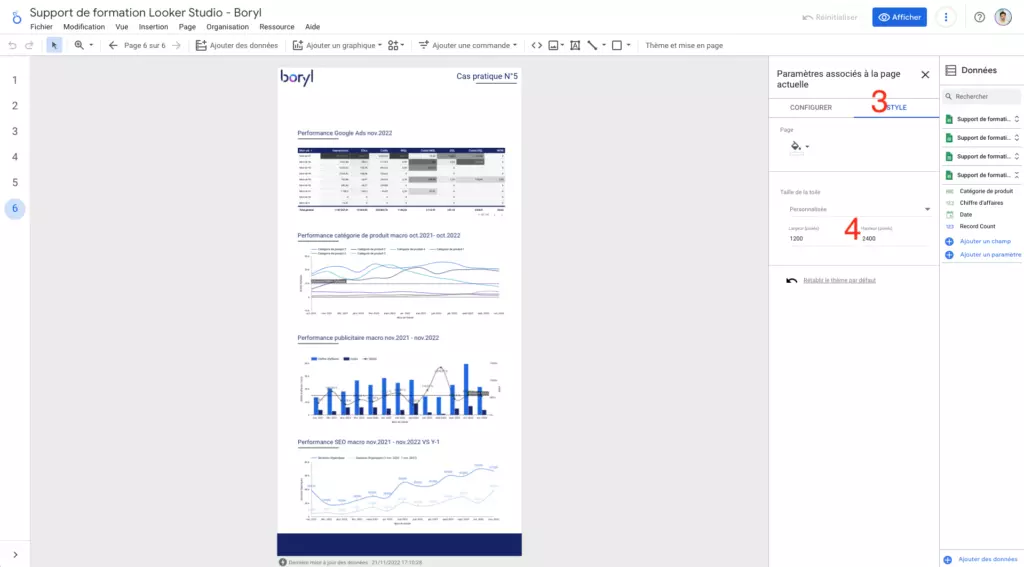Click the Hauteur field showing 2400
The width and height of the screenshot is (1024, 567).
pyautogui.click(x=893, y=238)
